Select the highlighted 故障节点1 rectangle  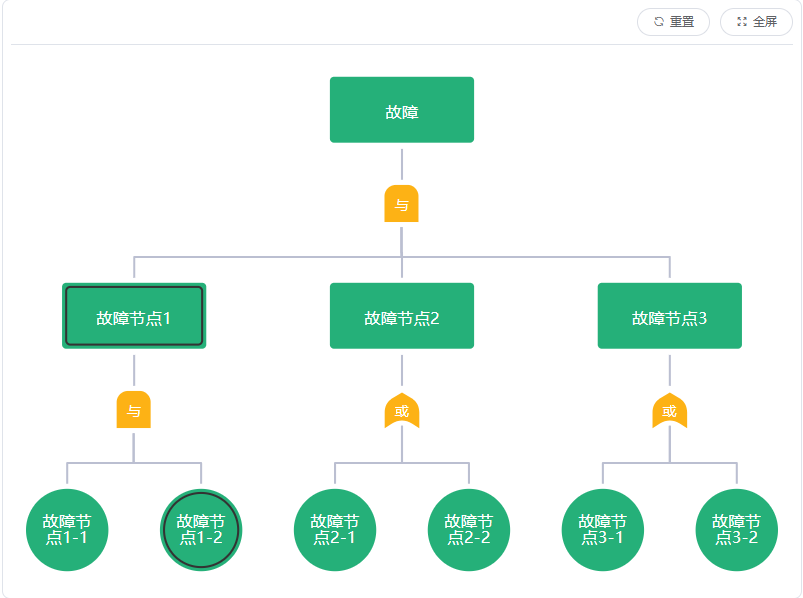(x=133, y=316)
